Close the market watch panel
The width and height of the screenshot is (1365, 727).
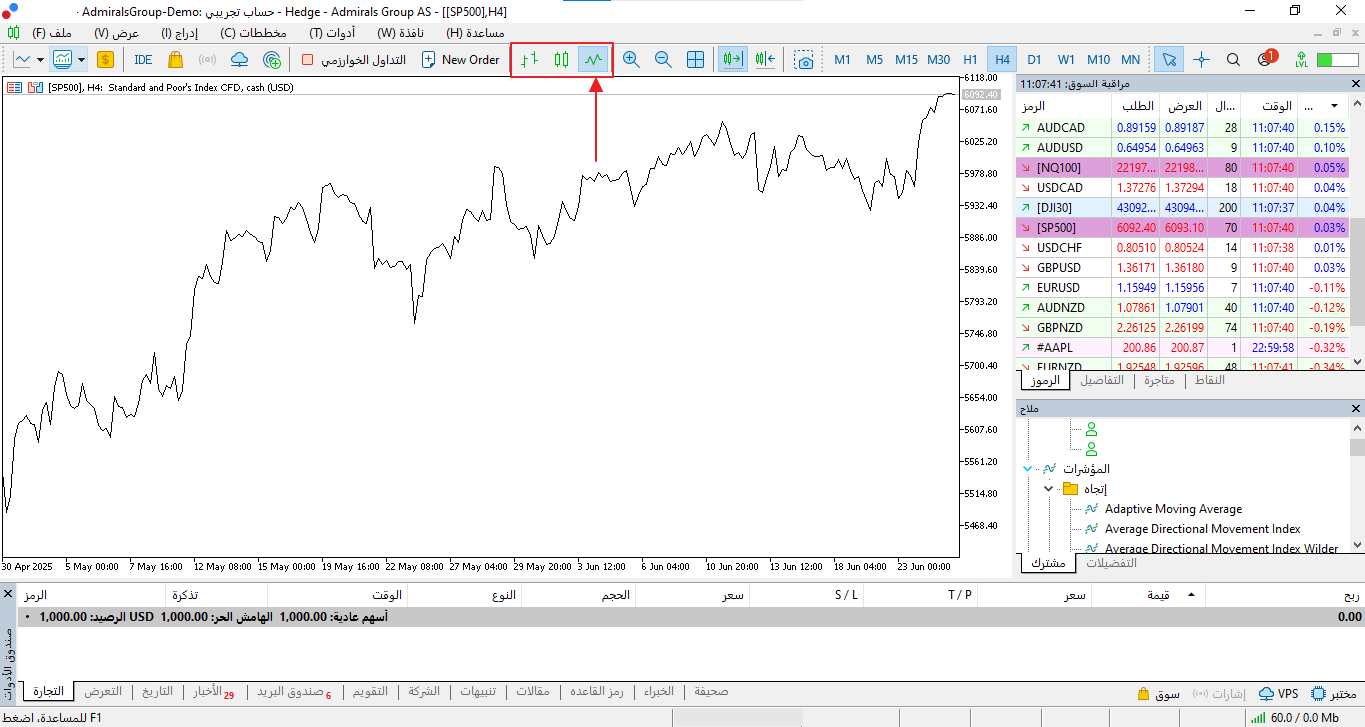pos(1356,84)
